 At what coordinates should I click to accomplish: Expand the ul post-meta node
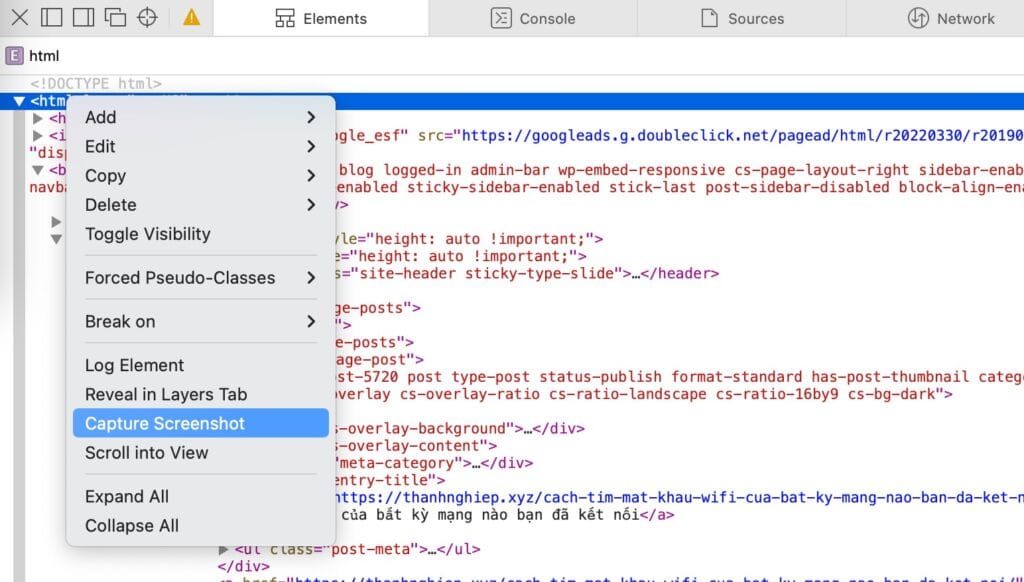[223, 549]
